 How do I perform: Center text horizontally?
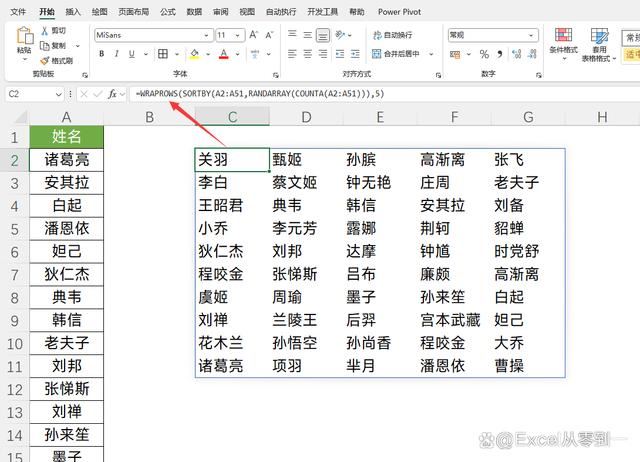308,54
